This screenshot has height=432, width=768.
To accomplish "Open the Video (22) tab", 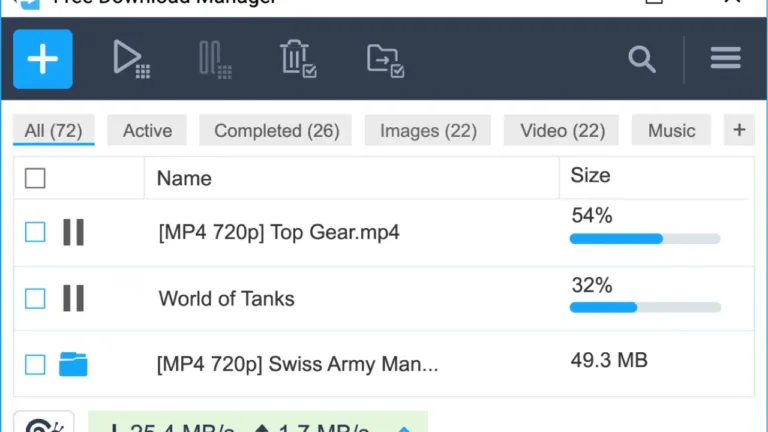I will click(562, 130).
